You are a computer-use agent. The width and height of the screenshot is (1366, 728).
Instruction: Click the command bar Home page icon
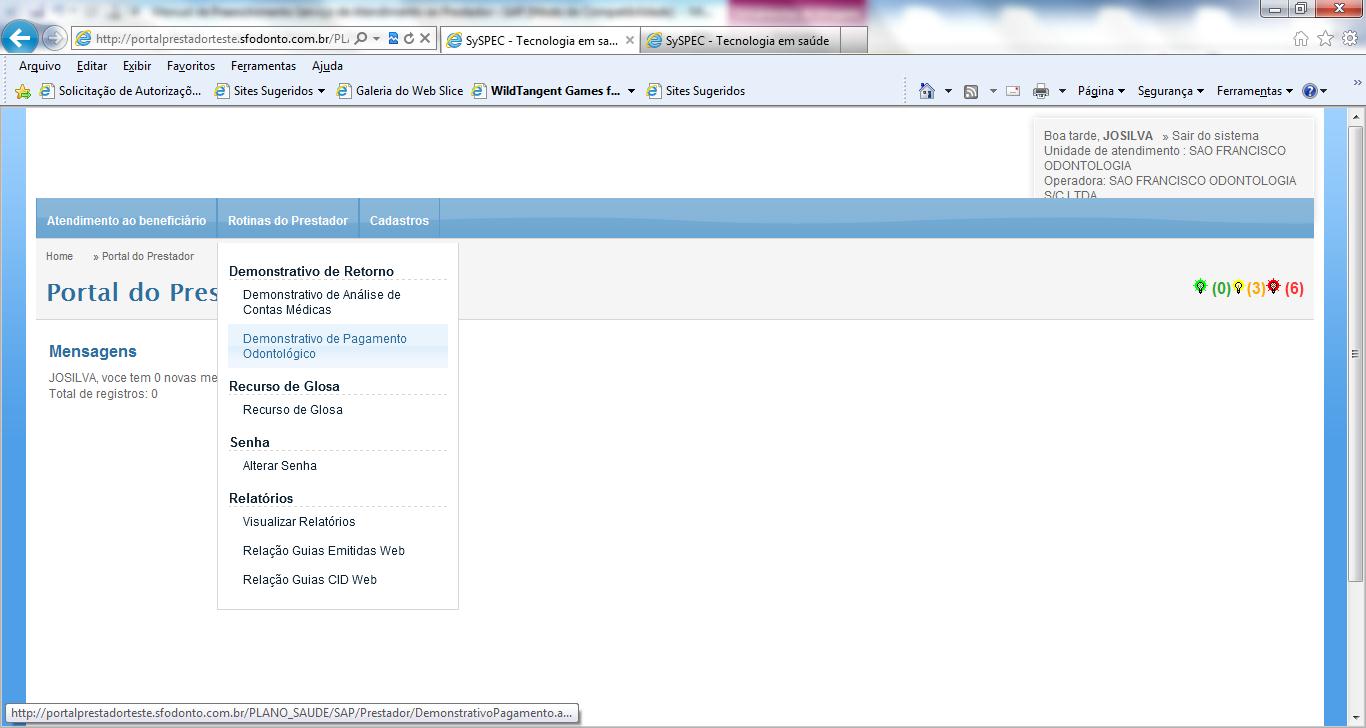[x=927, y=91]
